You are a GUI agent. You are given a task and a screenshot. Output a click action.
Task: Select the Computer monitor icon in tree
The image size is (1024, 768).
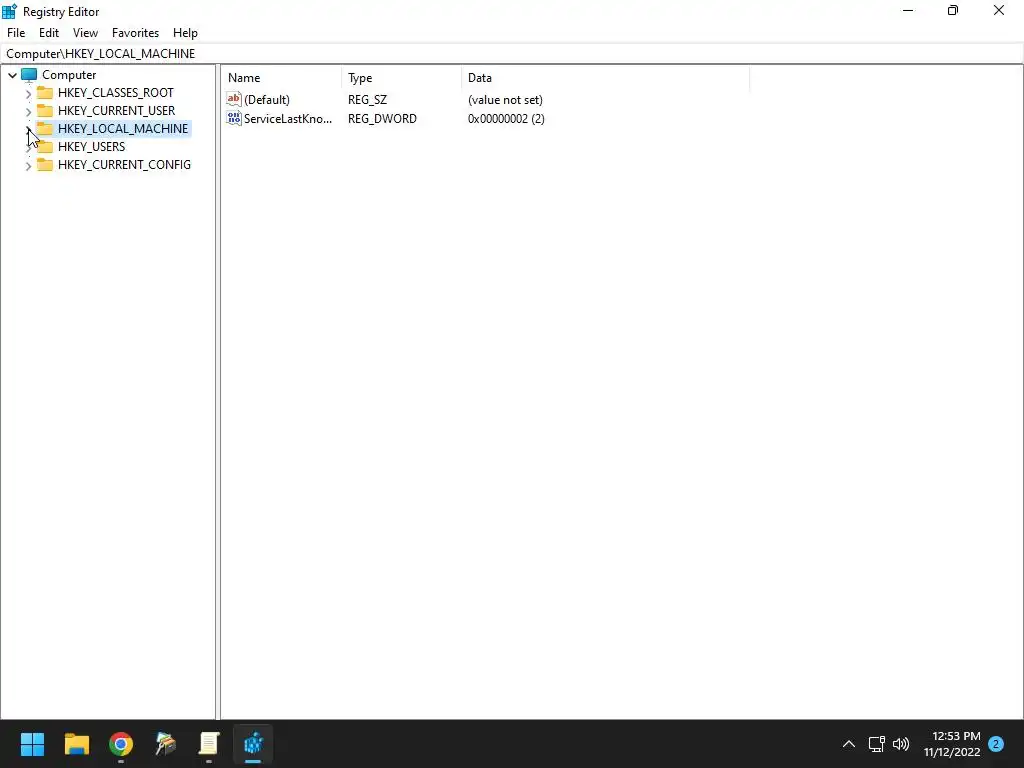[29, 75]
